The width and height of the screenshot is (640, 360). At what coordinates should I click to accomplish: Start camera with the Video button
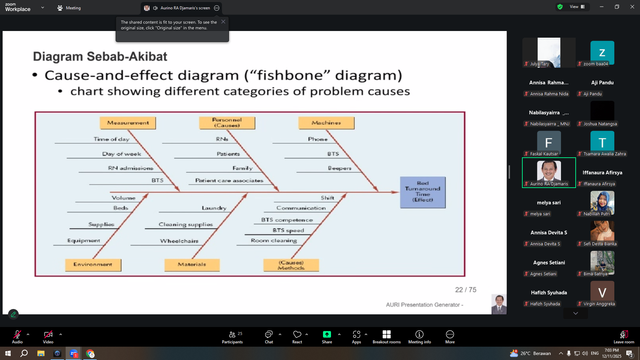pyautogui.click(x=48, y=337)
